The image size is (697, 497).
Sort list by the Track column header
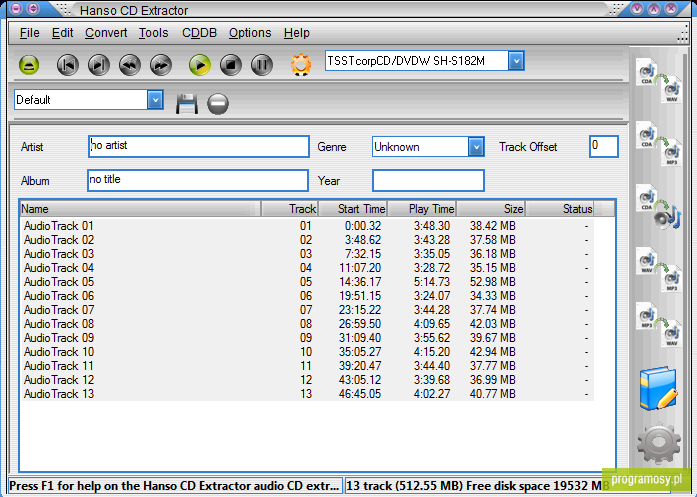[x=290, y=208]
